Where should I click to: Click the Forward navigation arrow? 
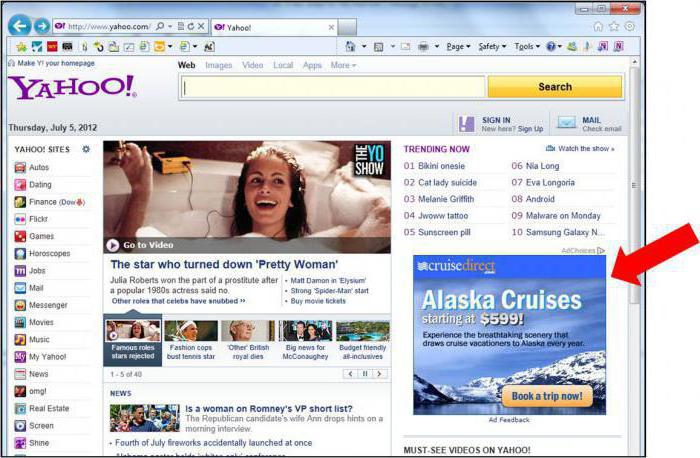(x=42, y=25)
